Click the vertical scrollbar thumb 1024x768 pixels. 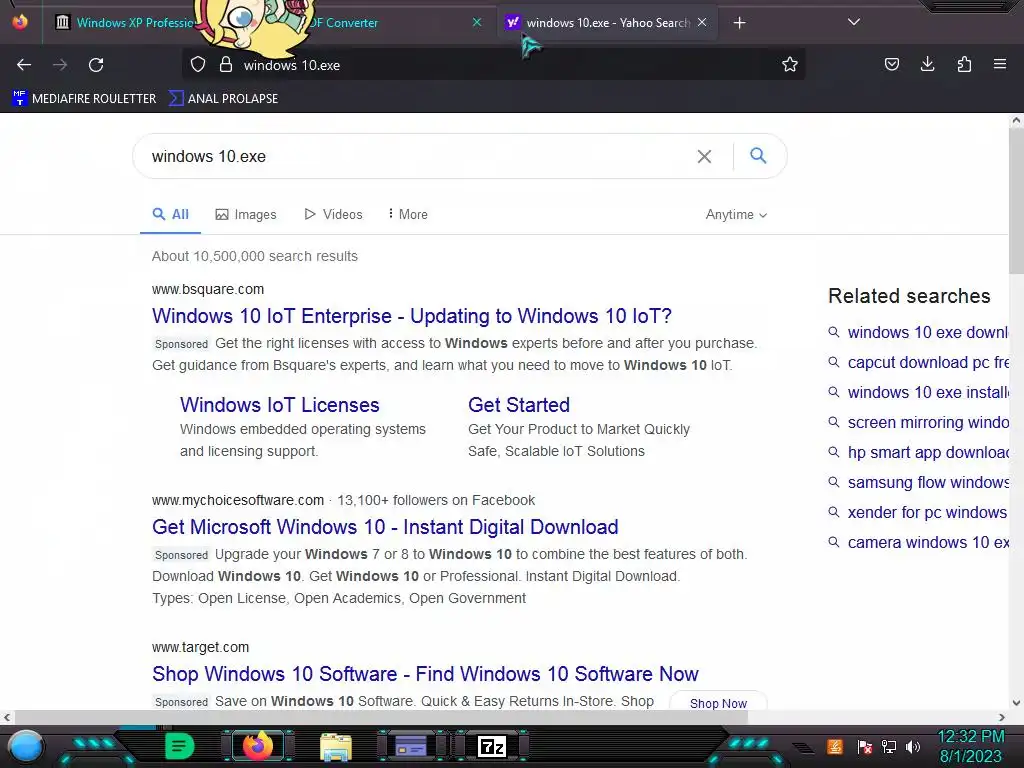click(1016, 201)
